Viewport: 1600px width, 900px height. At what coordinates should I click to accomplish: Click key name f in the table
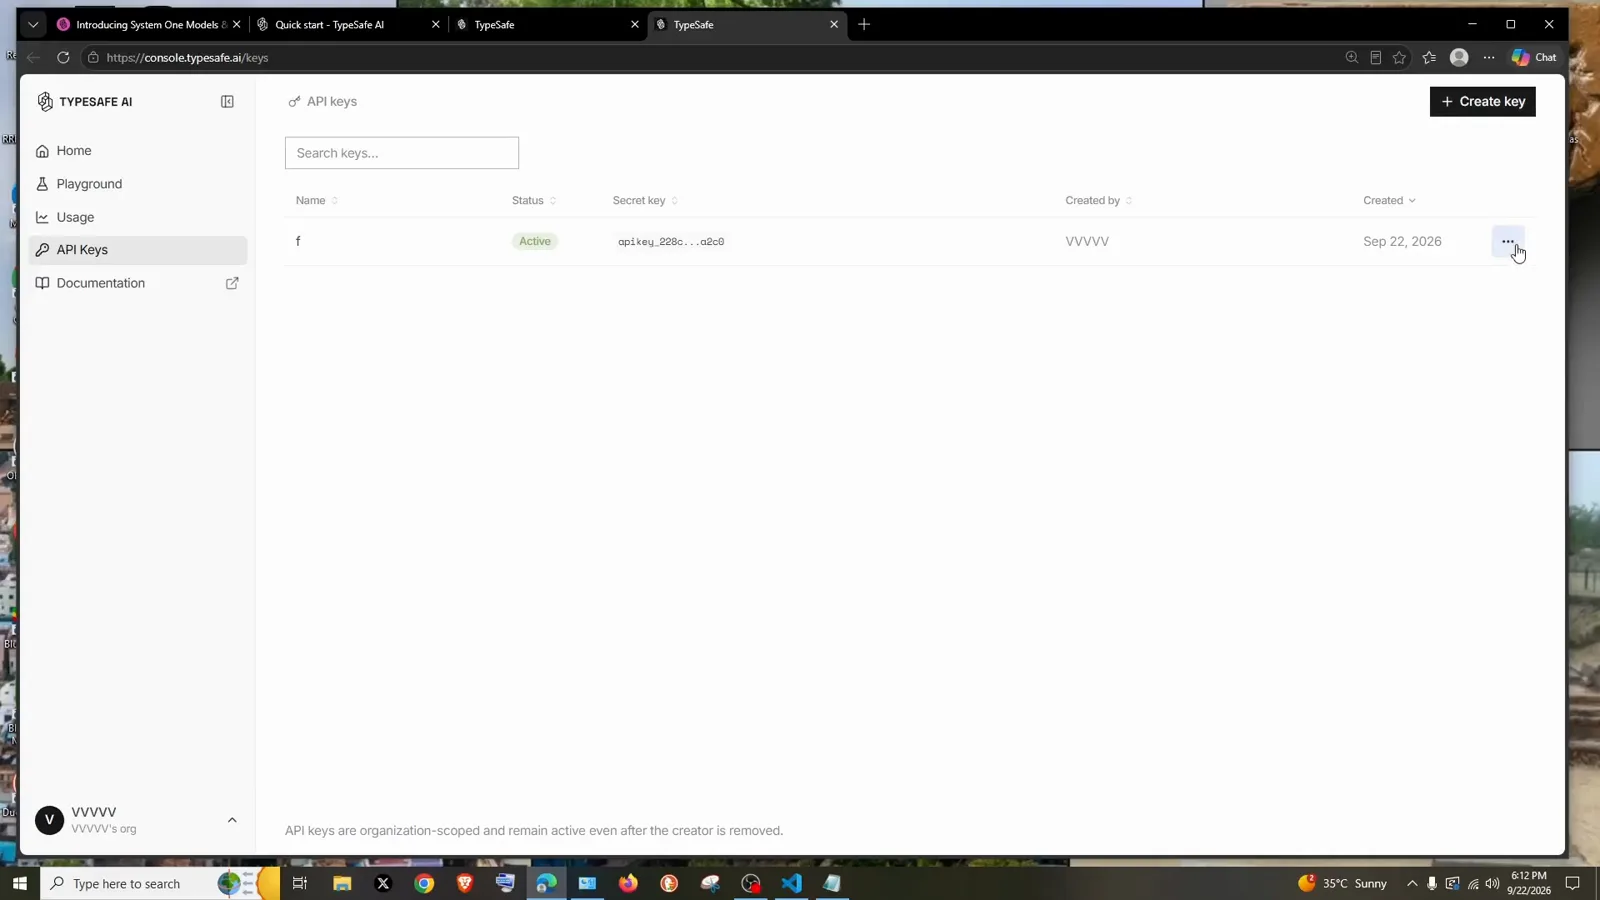pyautogui.click(x=298, y=241)
